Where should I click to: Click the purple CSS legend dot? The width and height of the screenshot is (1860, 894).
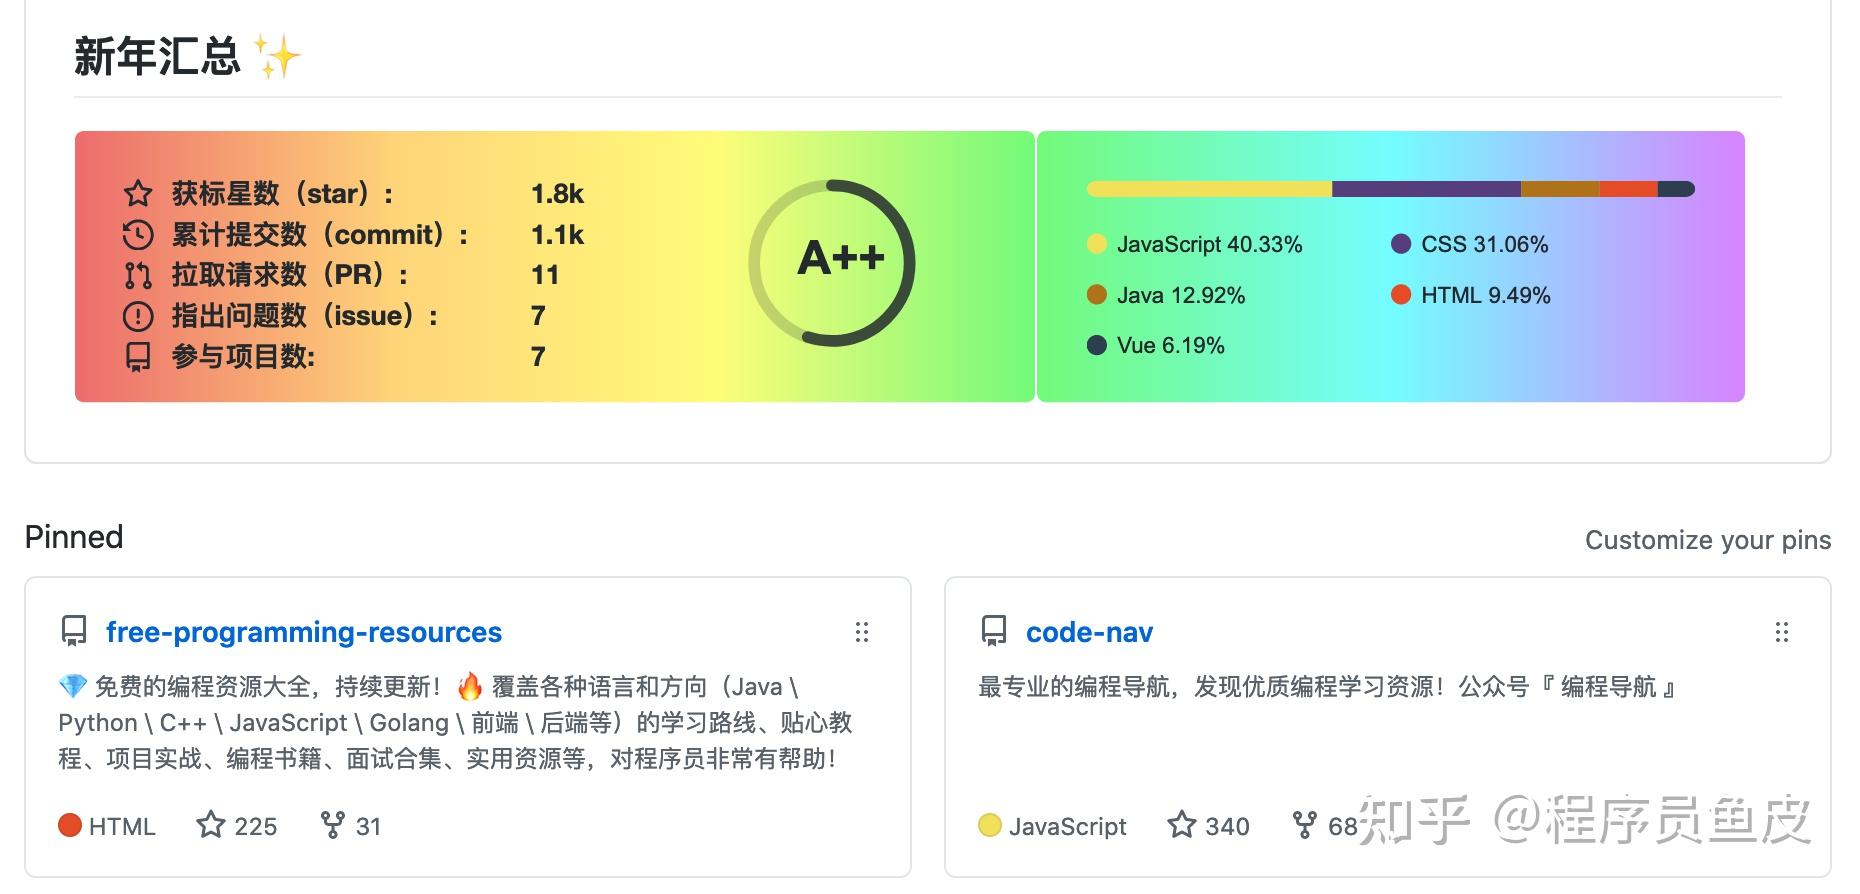click(1401, 244)
